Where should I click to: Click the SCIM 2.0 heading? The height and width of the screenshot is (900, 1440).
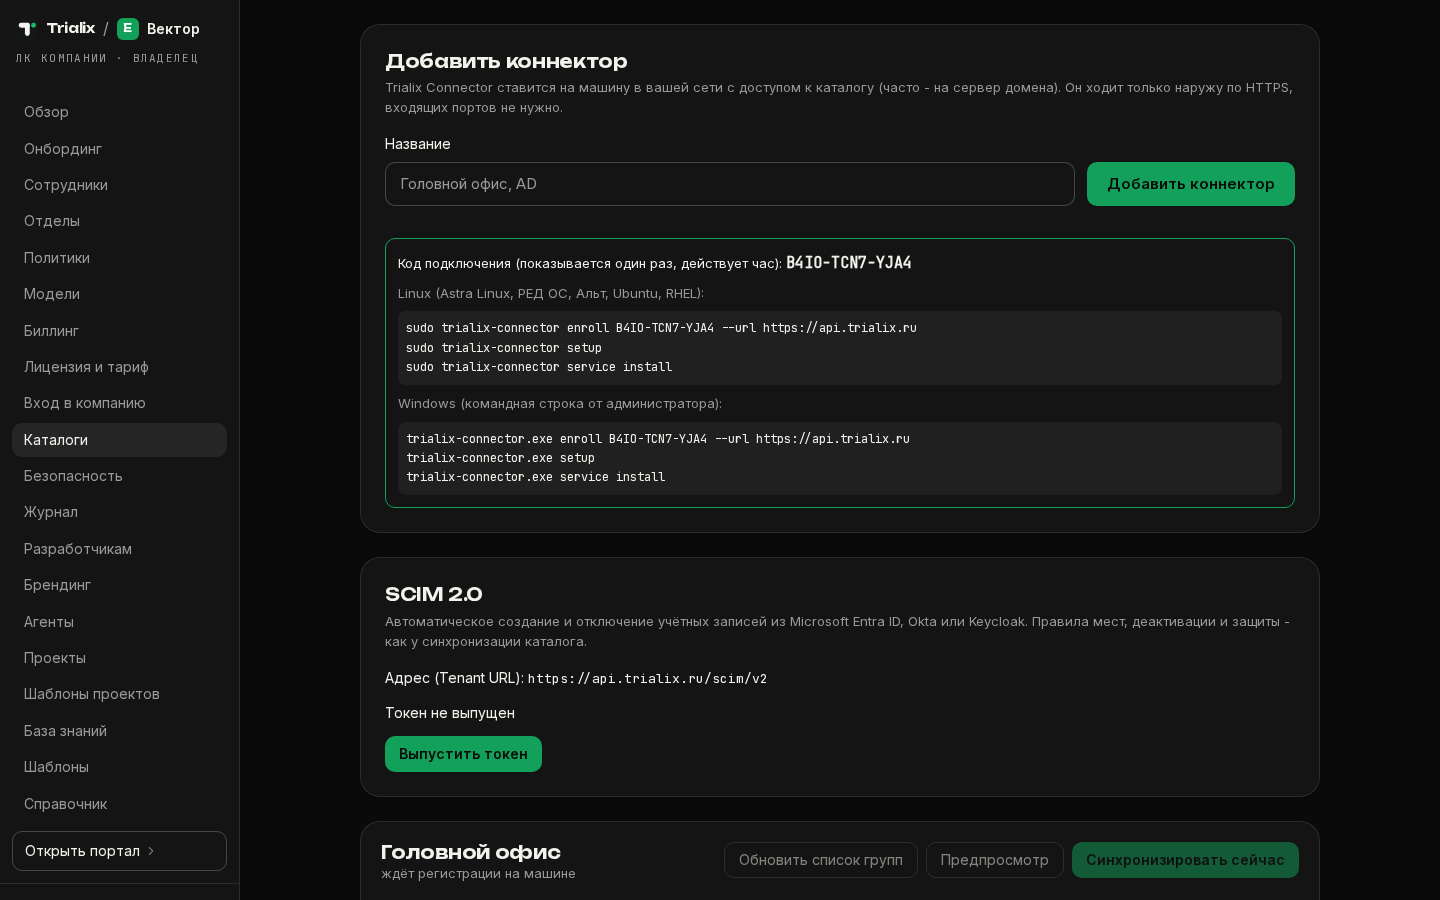coord(434,594)
